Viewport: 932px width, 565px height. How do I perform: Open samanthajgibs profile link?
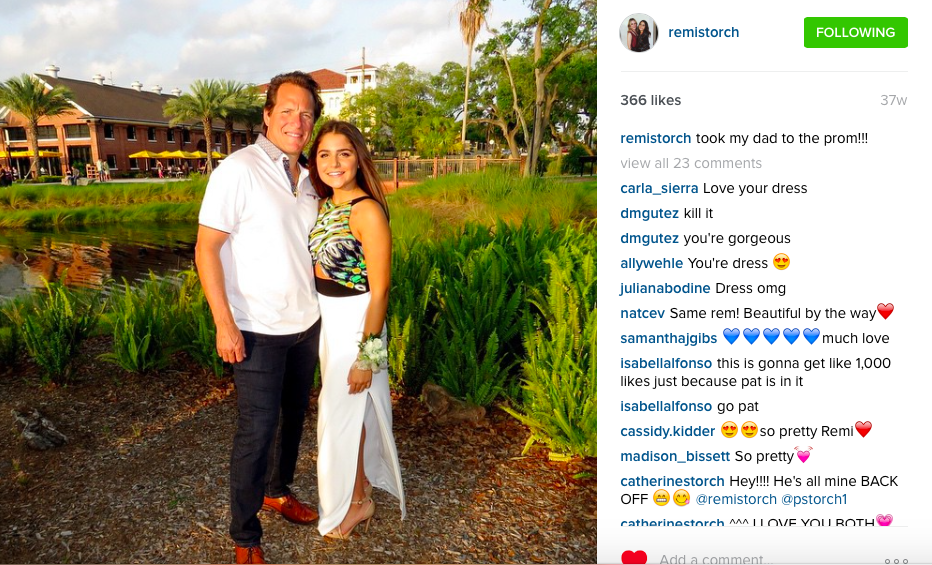click(669, 338)
